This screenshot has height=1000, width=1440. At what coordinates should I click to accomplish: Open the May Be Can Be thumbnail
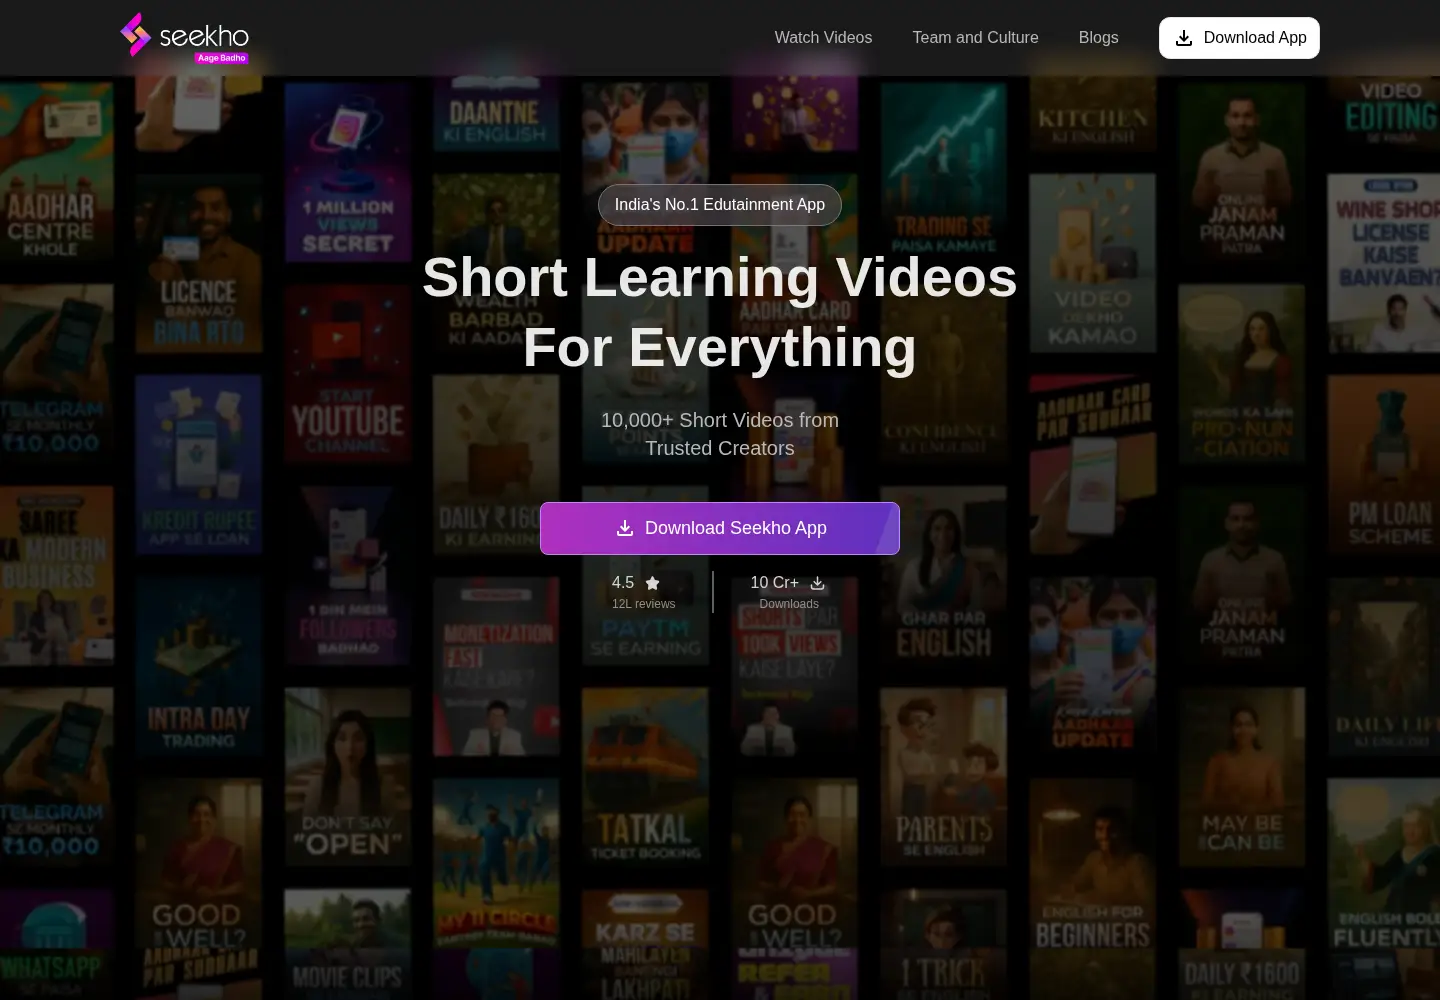pyautogui.click(x=1241, y=778)
